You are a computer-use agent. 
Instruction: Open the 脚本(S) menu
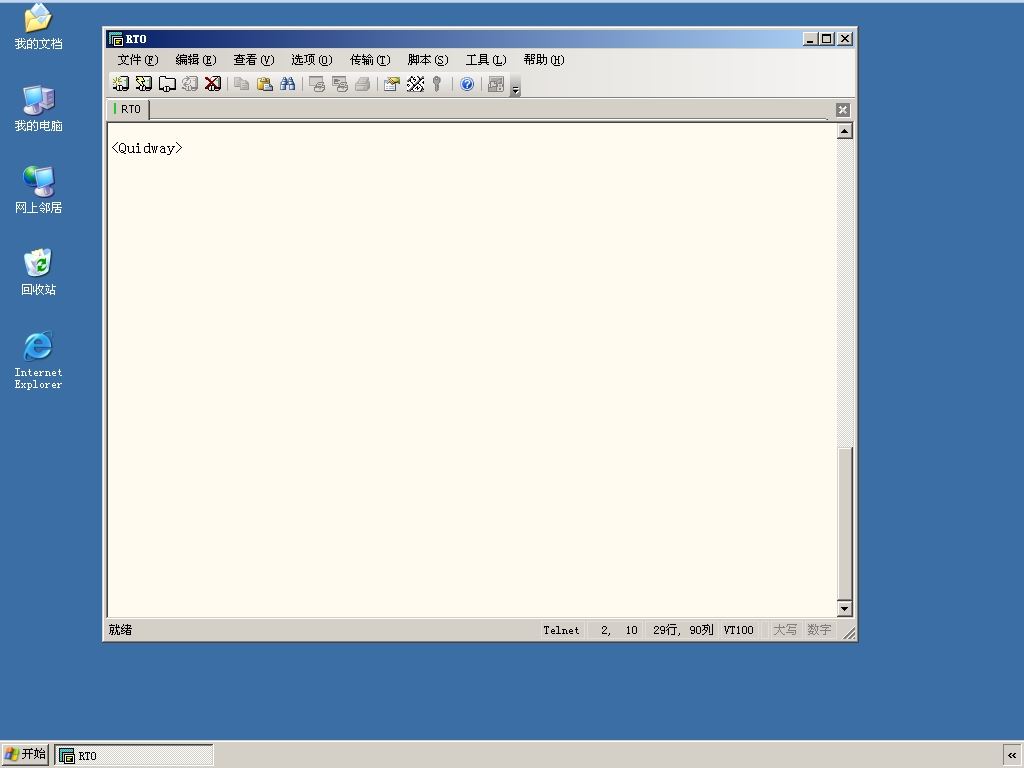(x=428, y=60)
